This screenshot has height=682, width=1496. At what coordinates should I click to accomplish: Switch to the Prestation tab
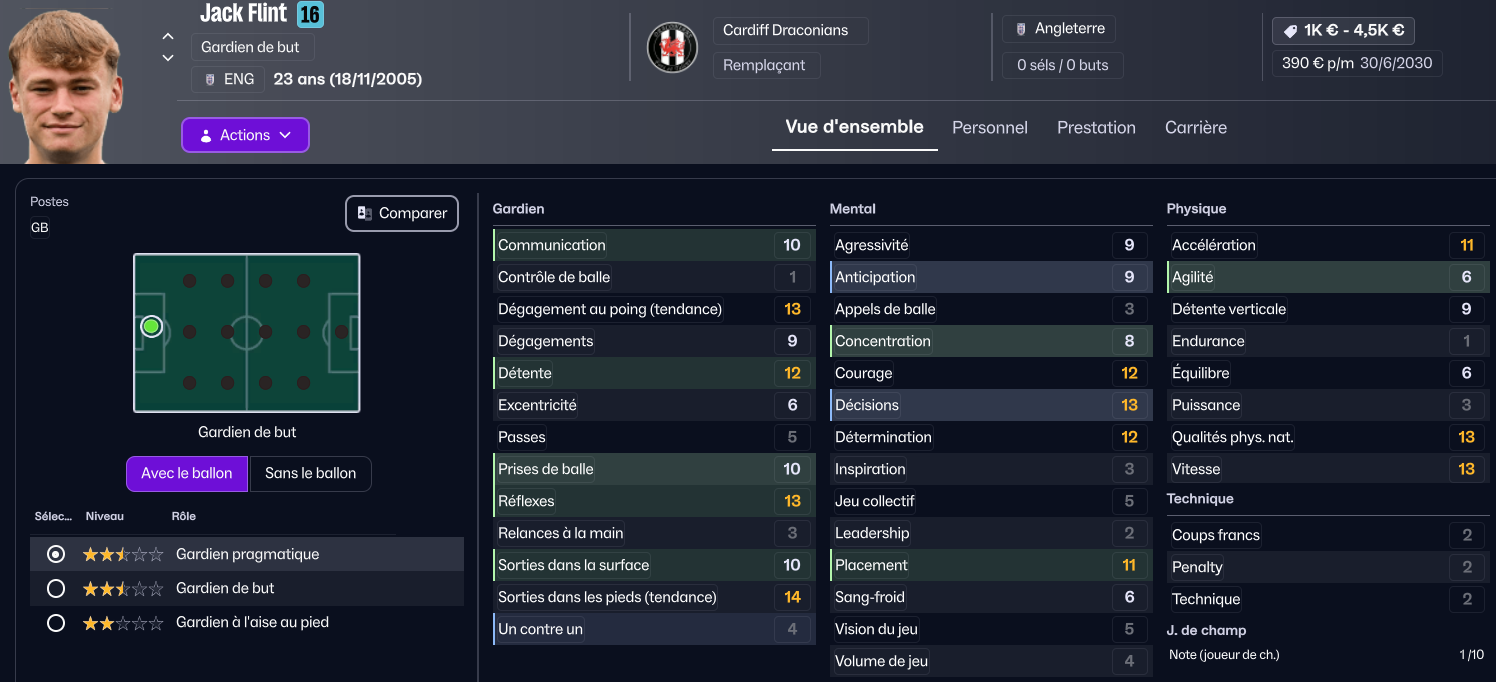(x=1096, y=128)
